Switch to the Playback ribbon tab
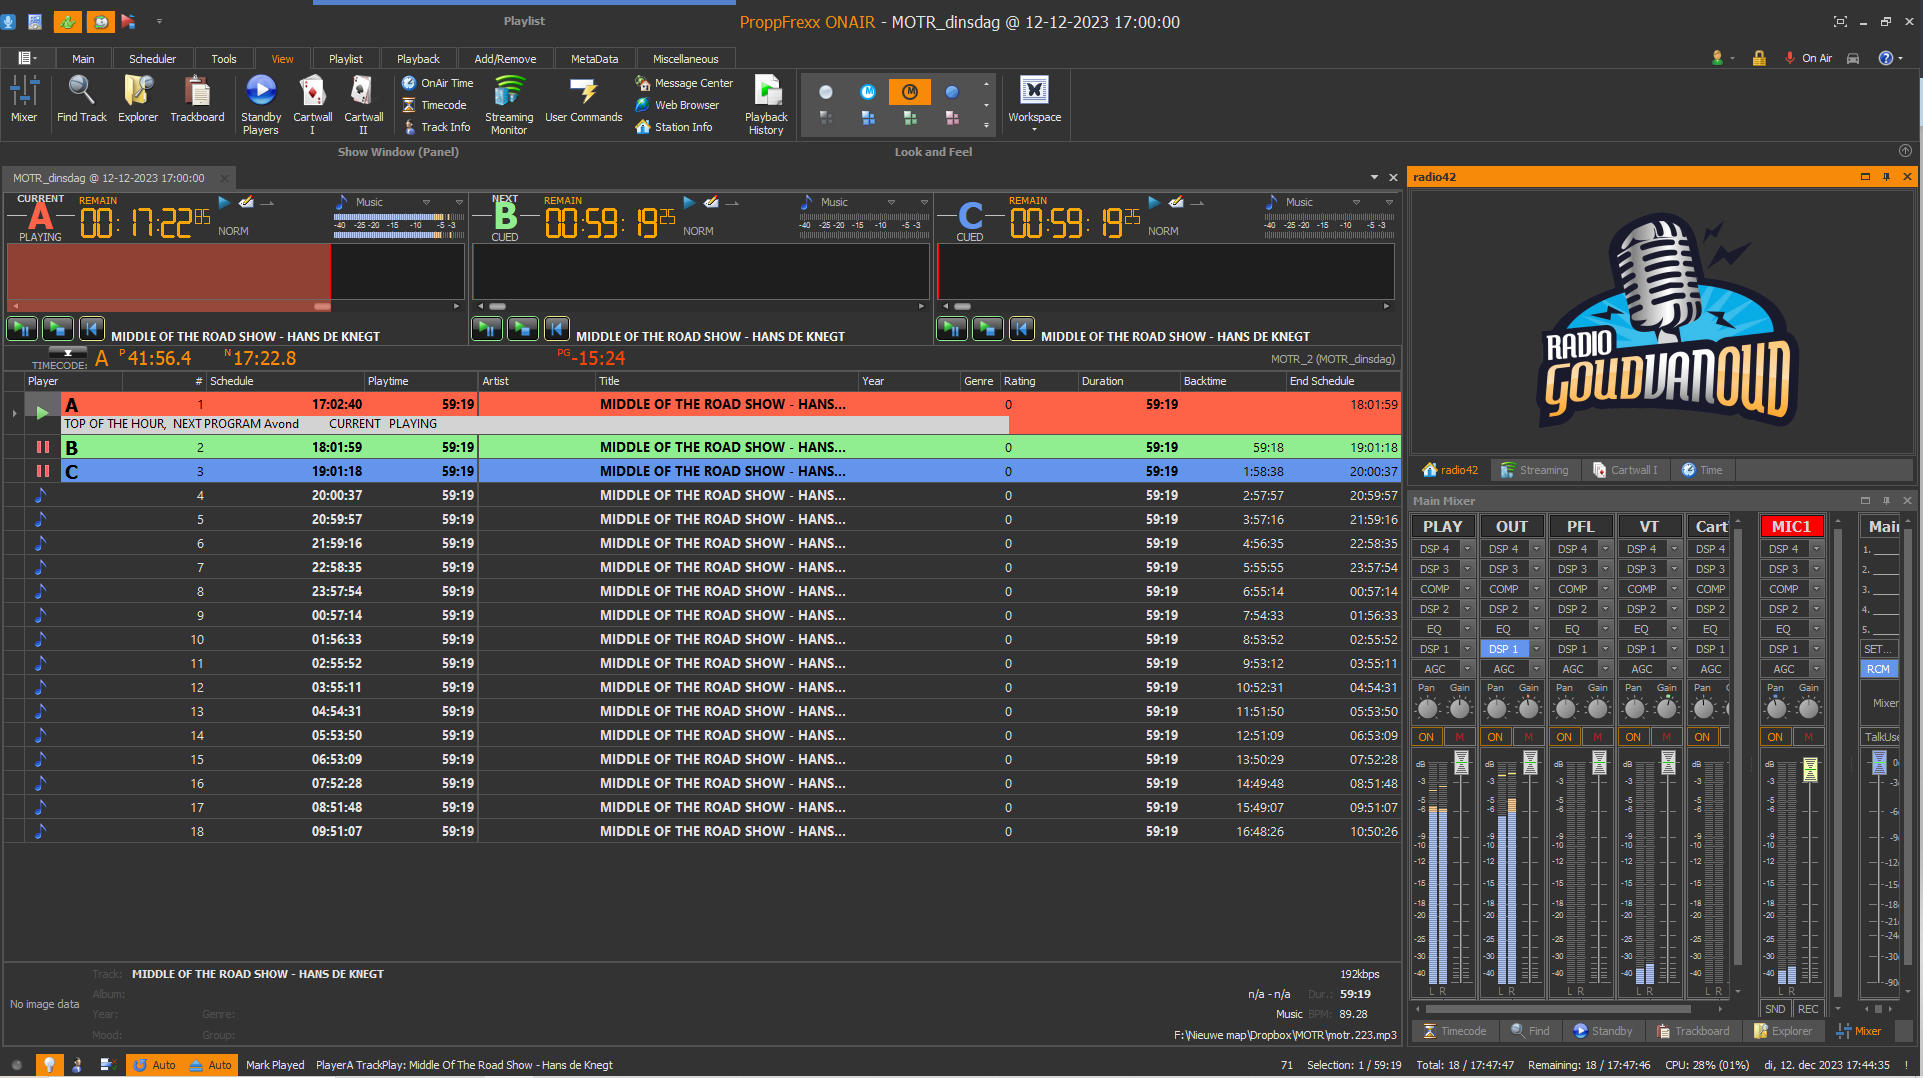Screen dimensions: 1923x1078 tap(418, 59)
